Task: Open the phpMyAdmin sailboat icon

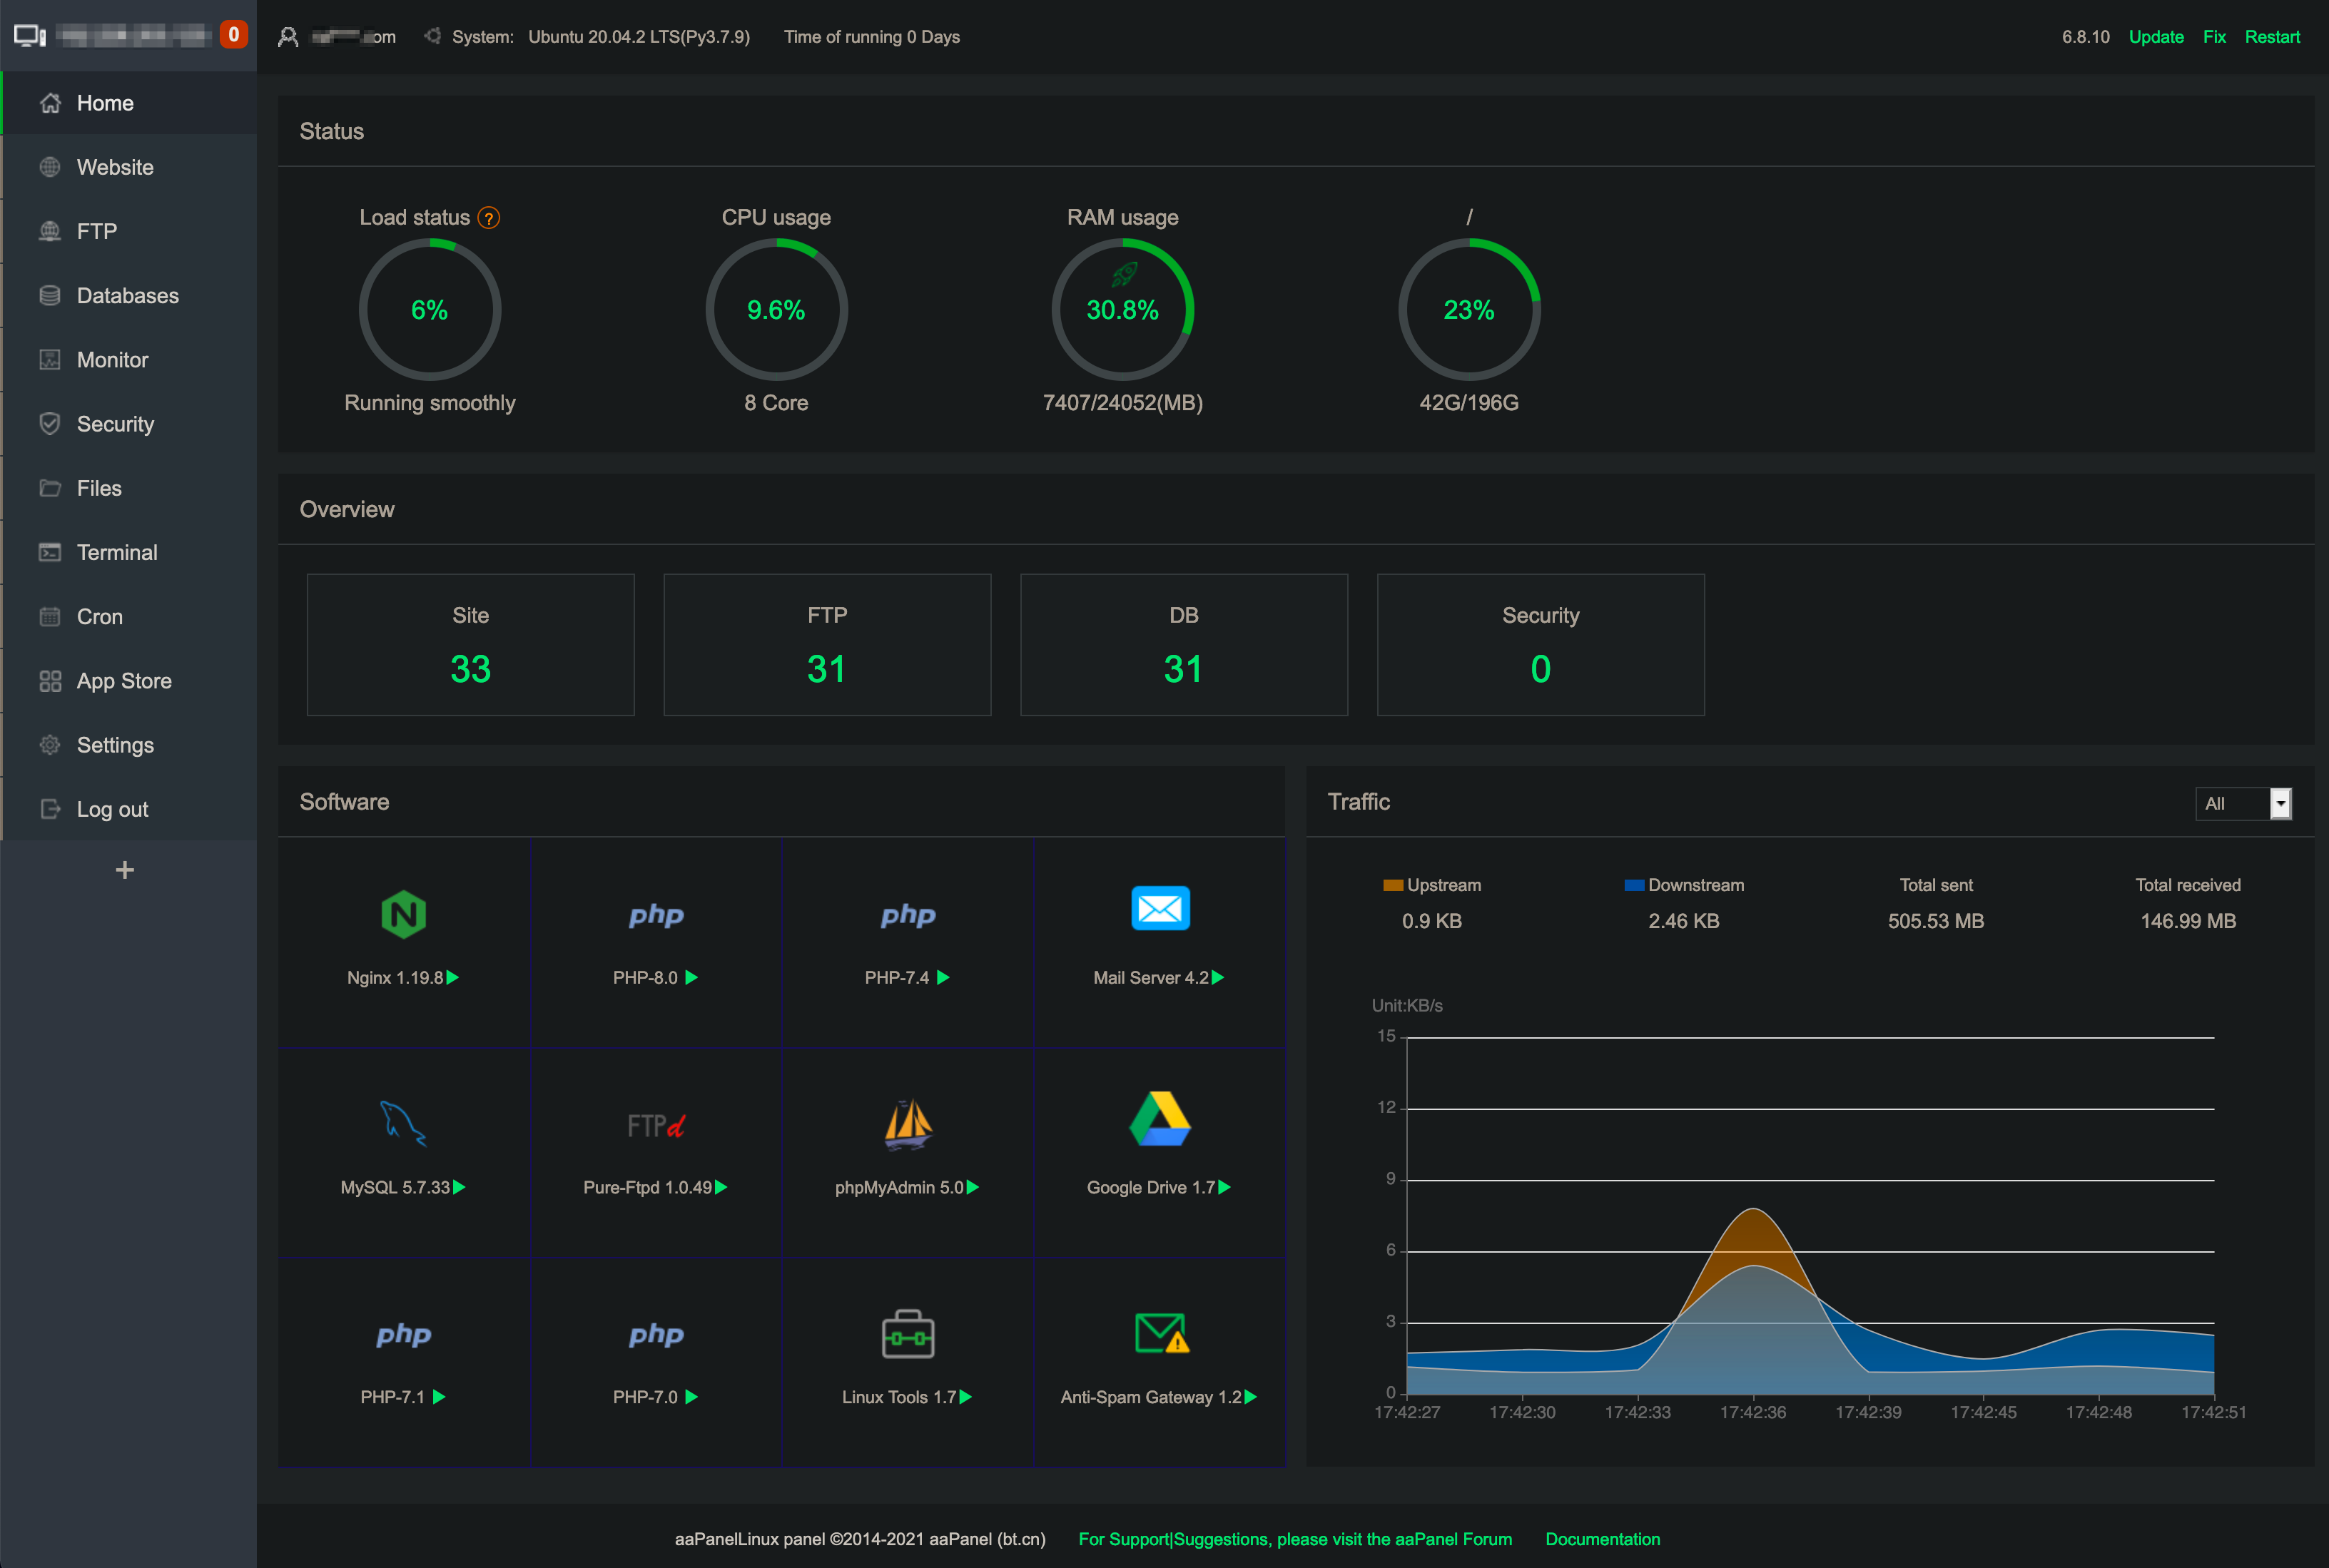Action: [907, 1123]
